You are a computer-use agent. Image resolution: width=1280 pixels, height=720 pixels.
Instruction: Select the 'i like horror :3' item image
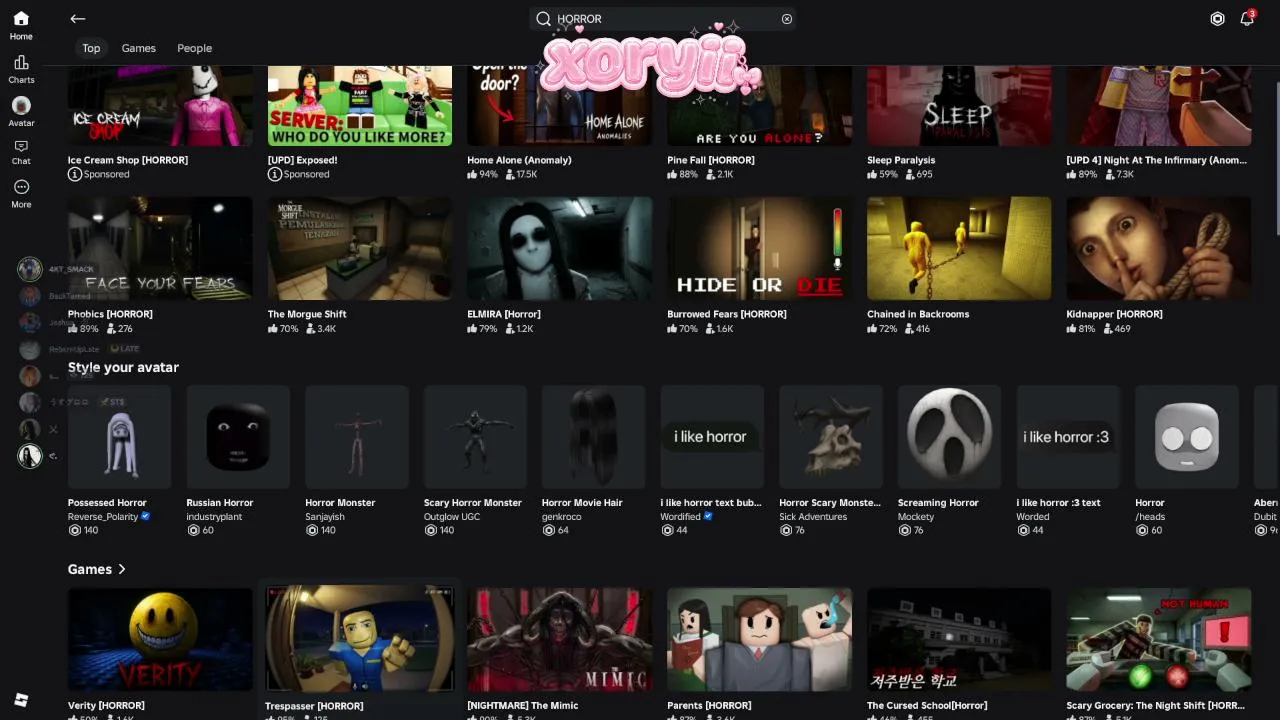1068,437
